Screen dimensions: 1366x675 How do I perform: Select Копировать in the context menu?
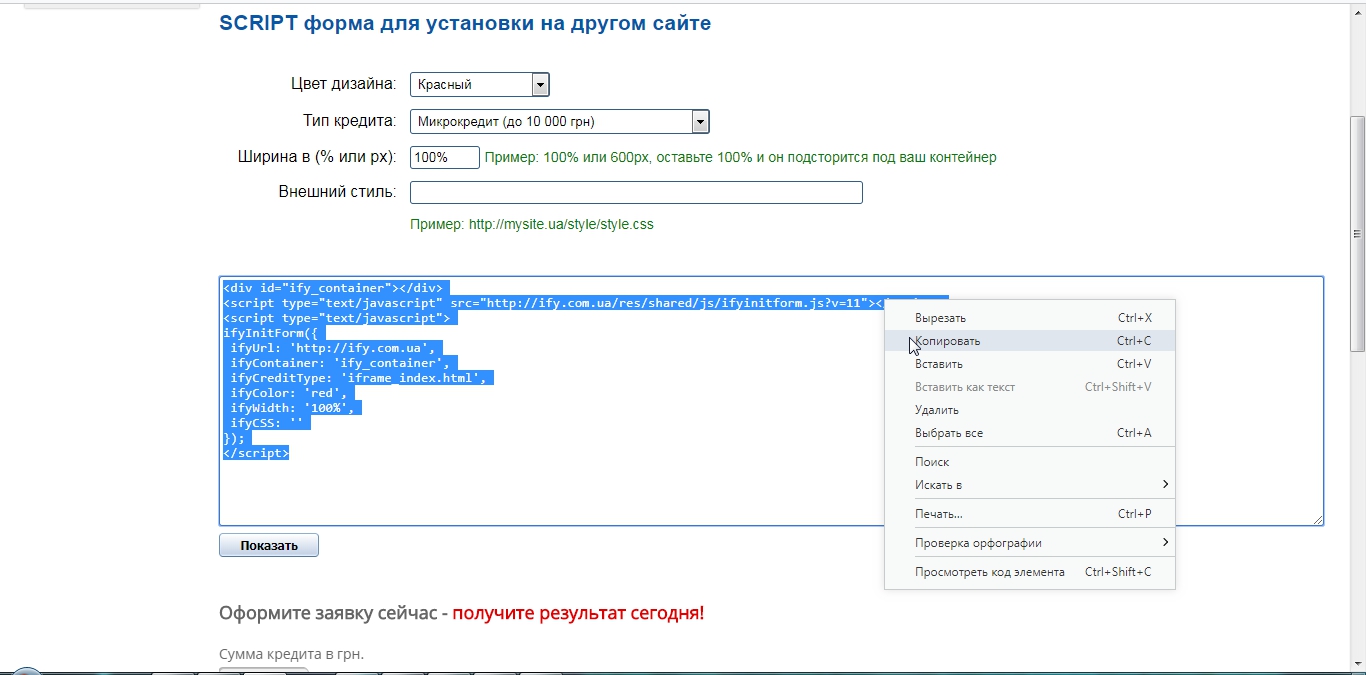coord(947,341)
